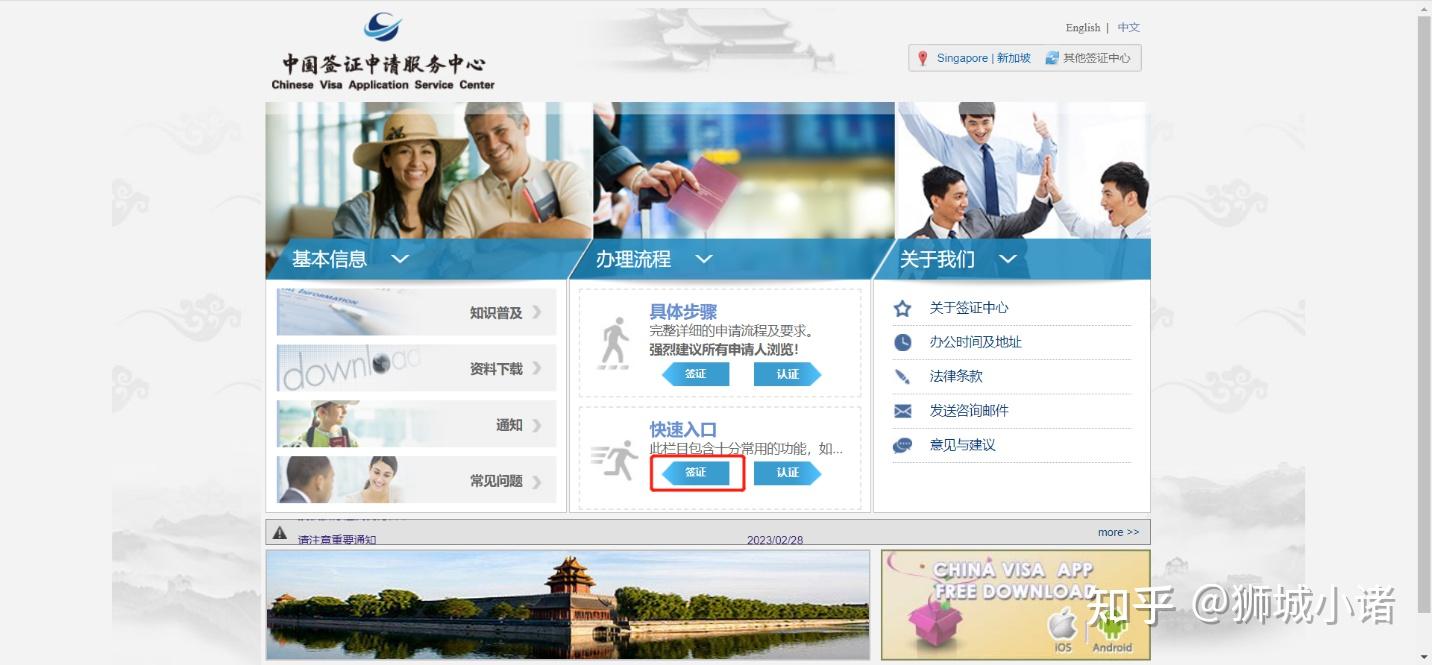Click the walking person icon in 具体步骤
This screenshot has height=665, width=1432.
tap(614, 343)
